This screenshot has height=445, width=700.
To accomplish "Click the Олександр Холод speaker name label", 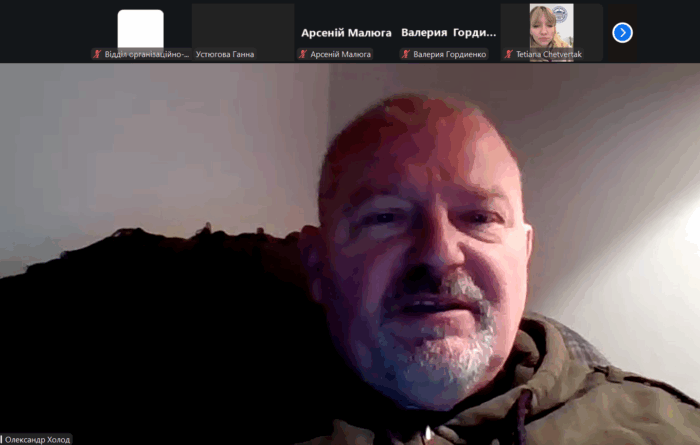I will click(38, 439).
